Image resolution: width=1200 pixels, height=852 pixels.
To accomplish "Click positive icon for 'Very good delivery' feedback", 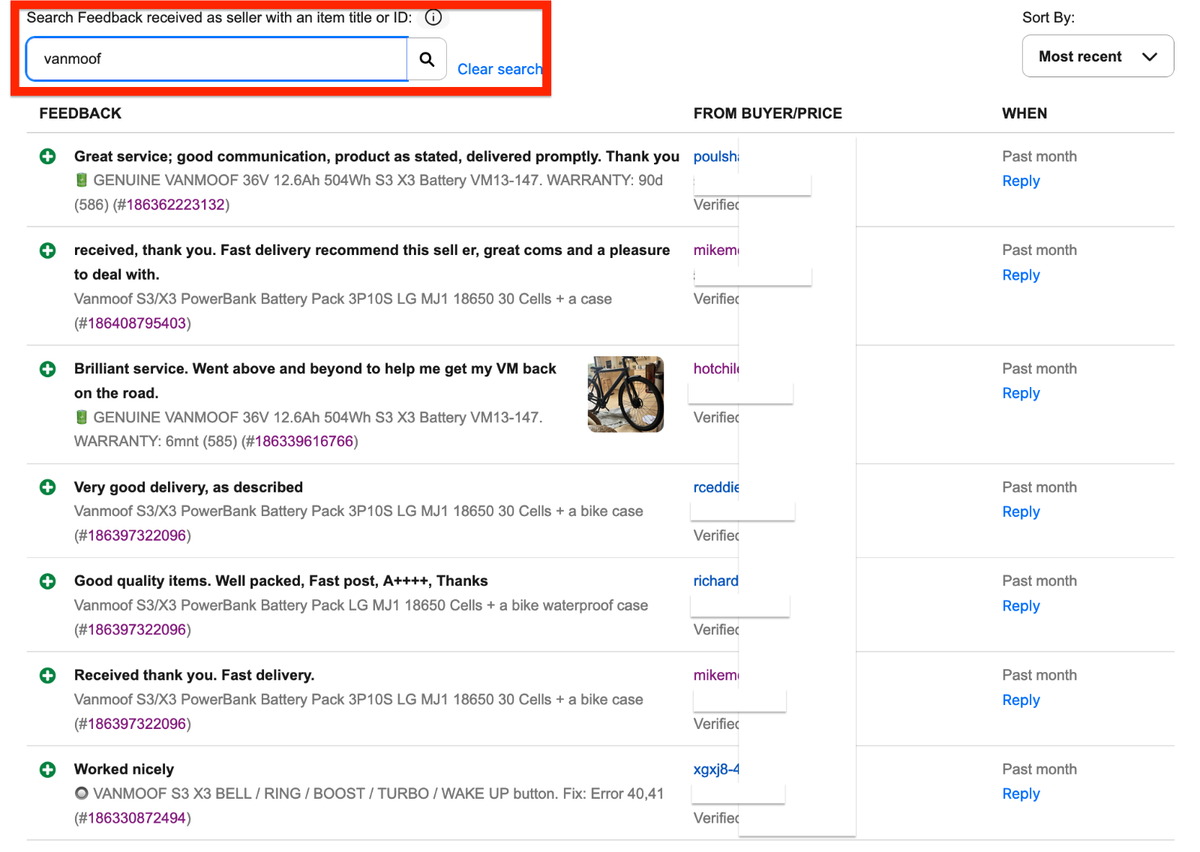I will click(x=47, y=487).
